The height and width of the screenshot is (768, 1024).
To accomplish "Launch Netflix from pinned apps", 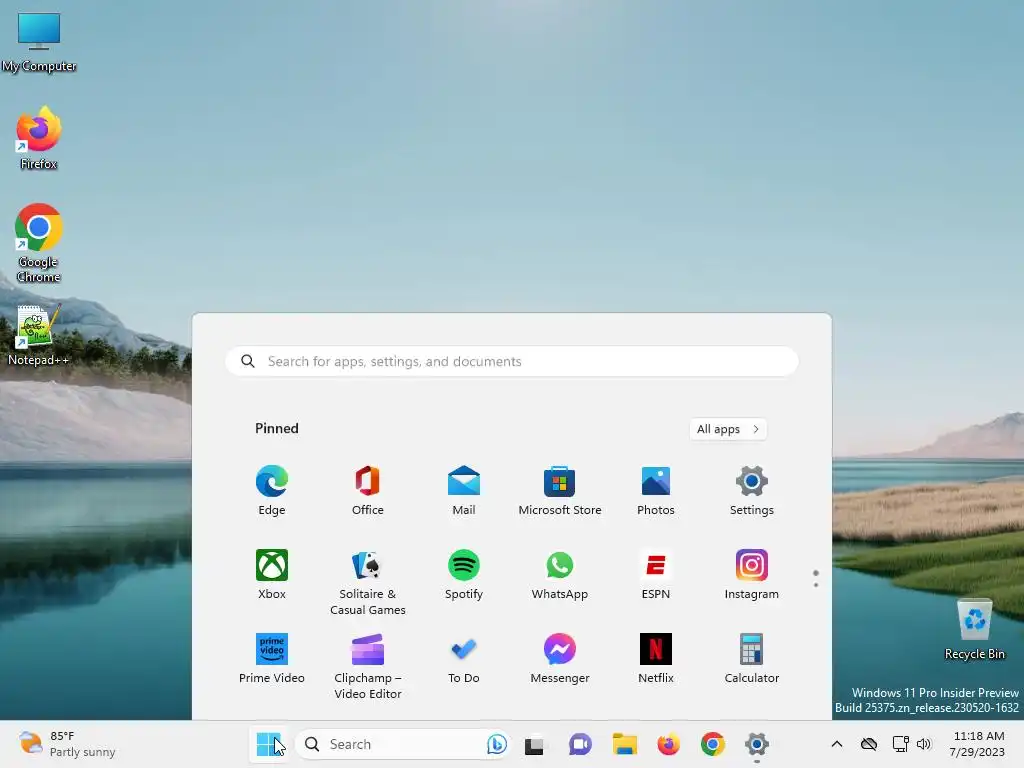I will point(656,658).
